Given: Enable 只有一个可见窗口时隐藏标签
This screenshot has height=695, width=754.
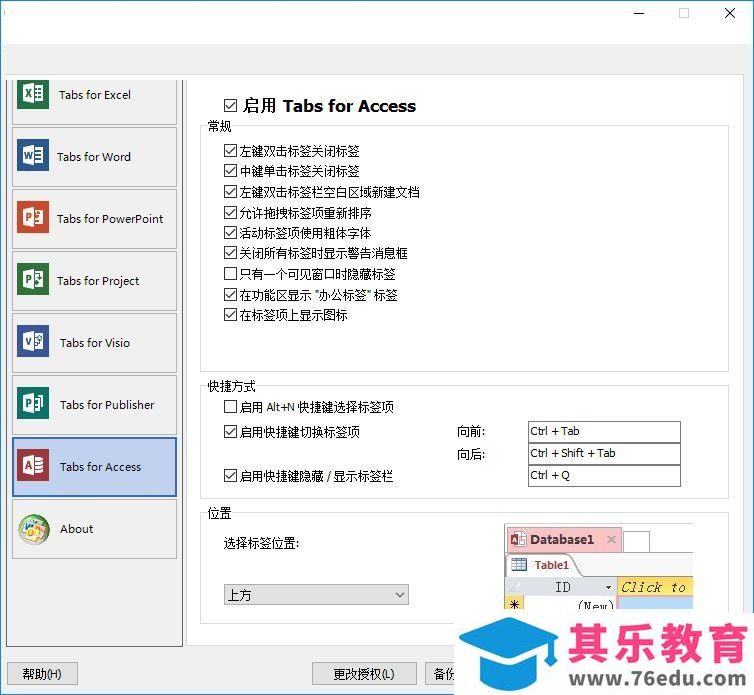Looking at the screenshot, I should pyautogui.click(x=230, y=274).
